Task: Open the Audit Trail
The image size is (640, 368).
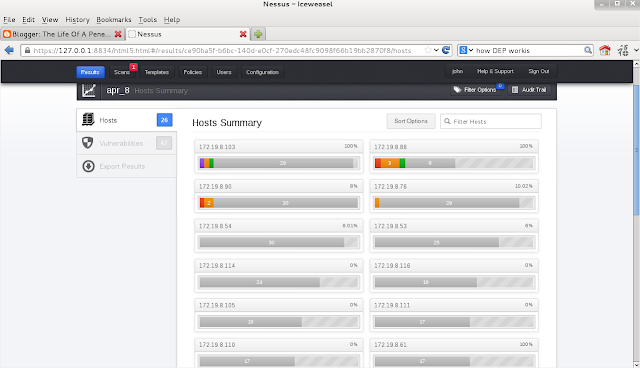Action: click(529, 90)
